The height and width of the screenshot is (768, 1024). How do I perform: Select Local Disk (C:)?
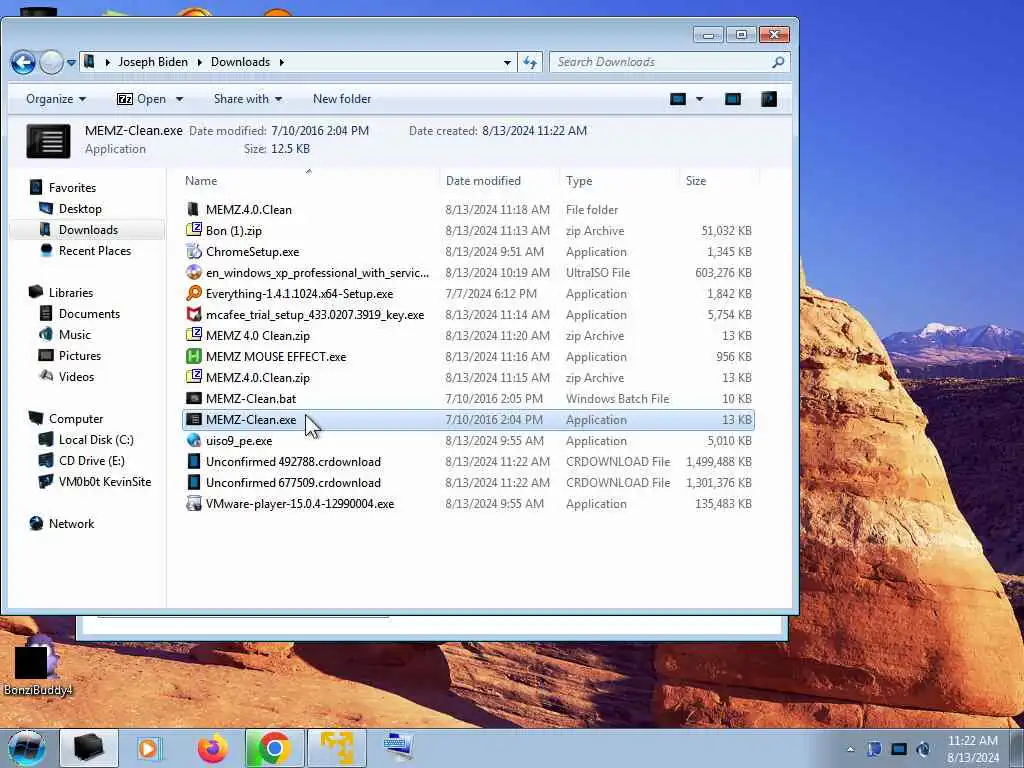tap(96, 440)
